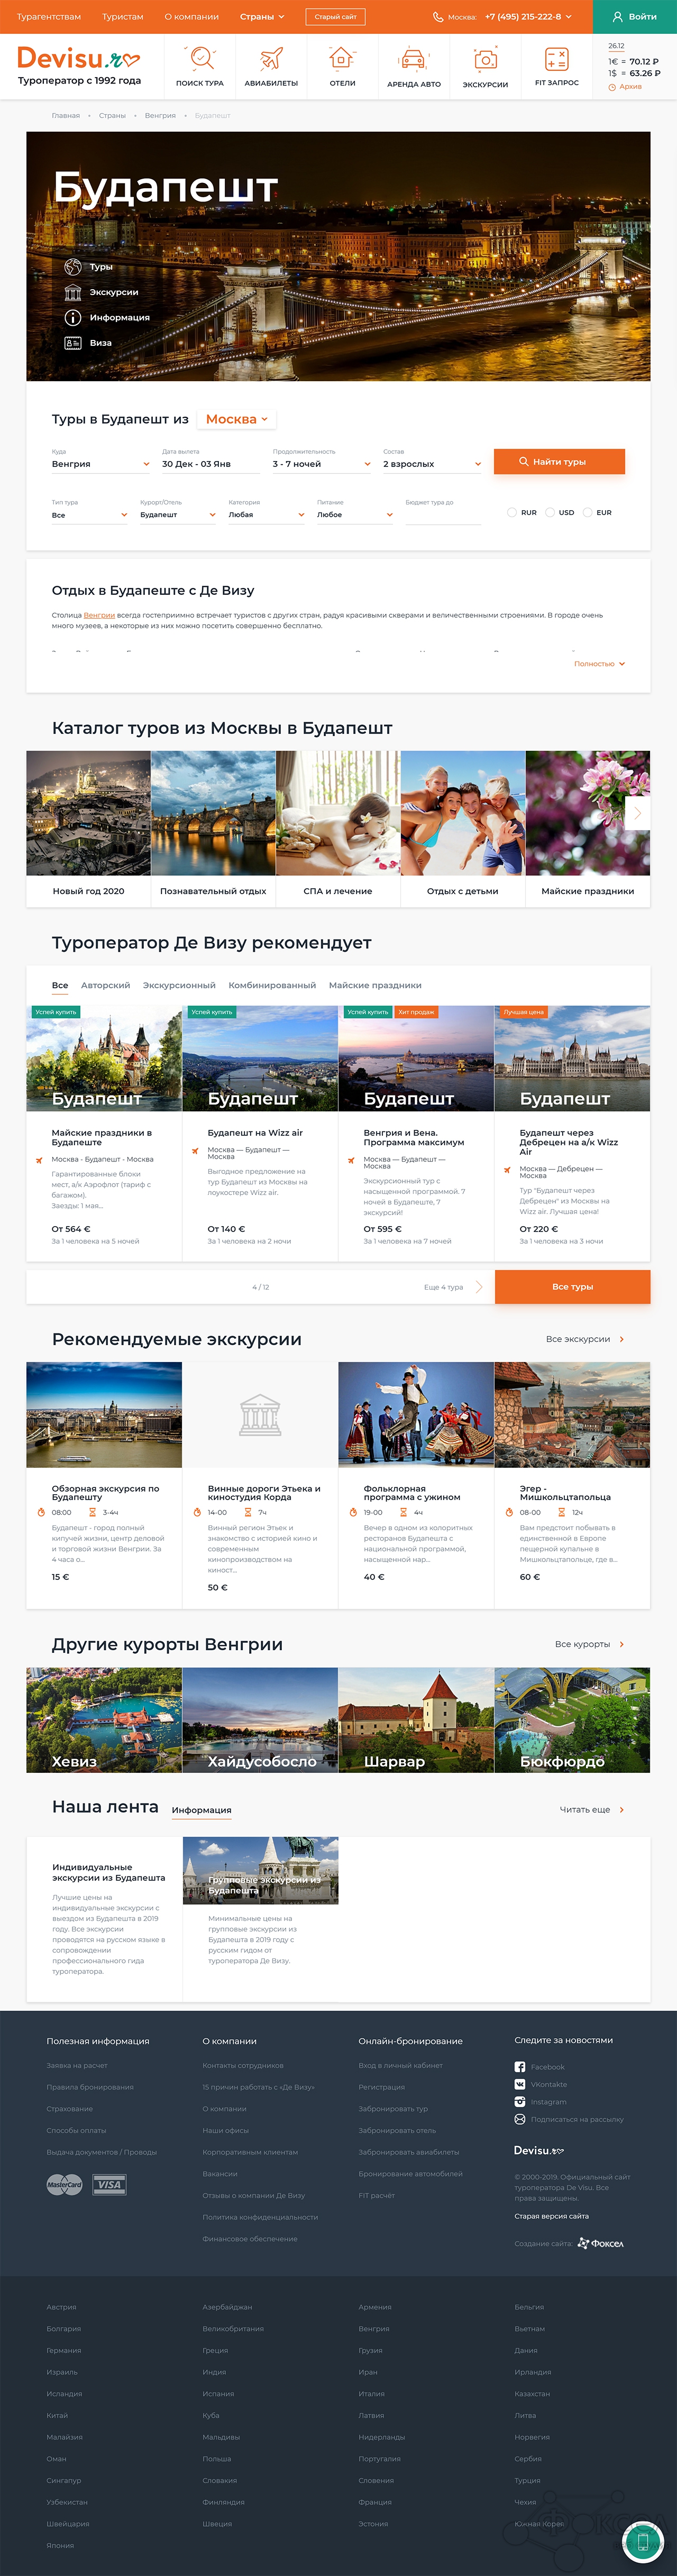Select USD currency radio button
Viewport: 677px width, 2576px height.
(x=550, y=512)
